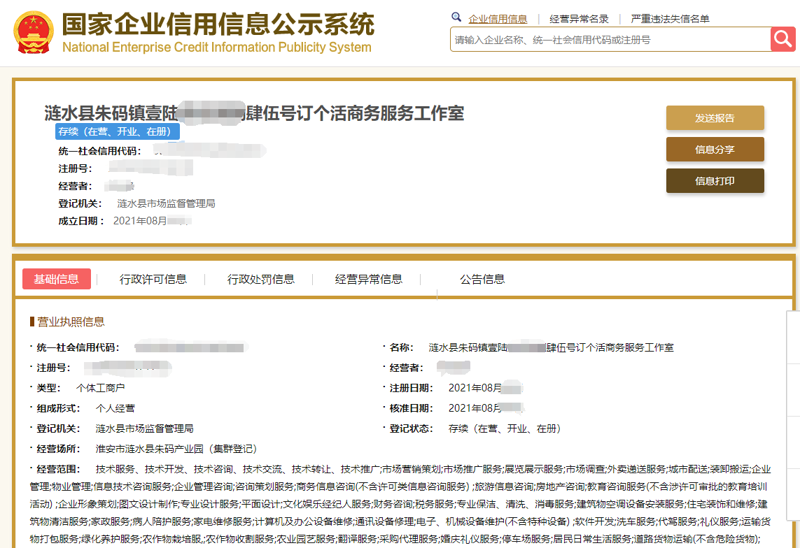
Task: Switch to the 公告信息 tab
Action: 482,279
